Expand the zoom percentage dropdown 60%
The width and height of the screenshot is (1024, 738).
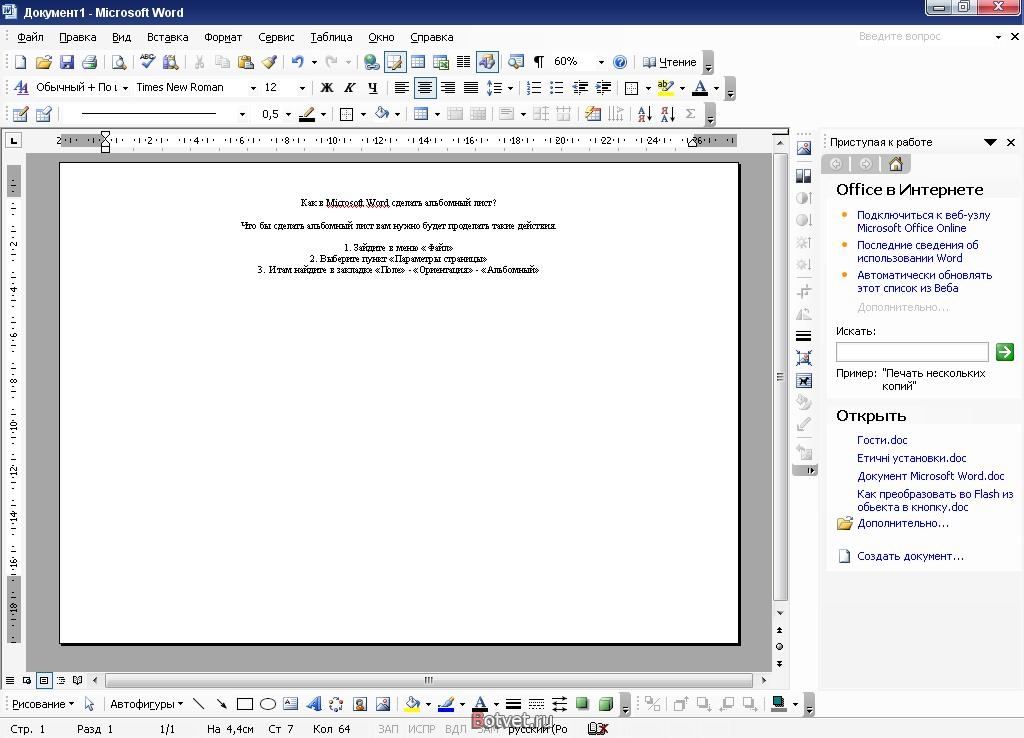click(601, 62)
